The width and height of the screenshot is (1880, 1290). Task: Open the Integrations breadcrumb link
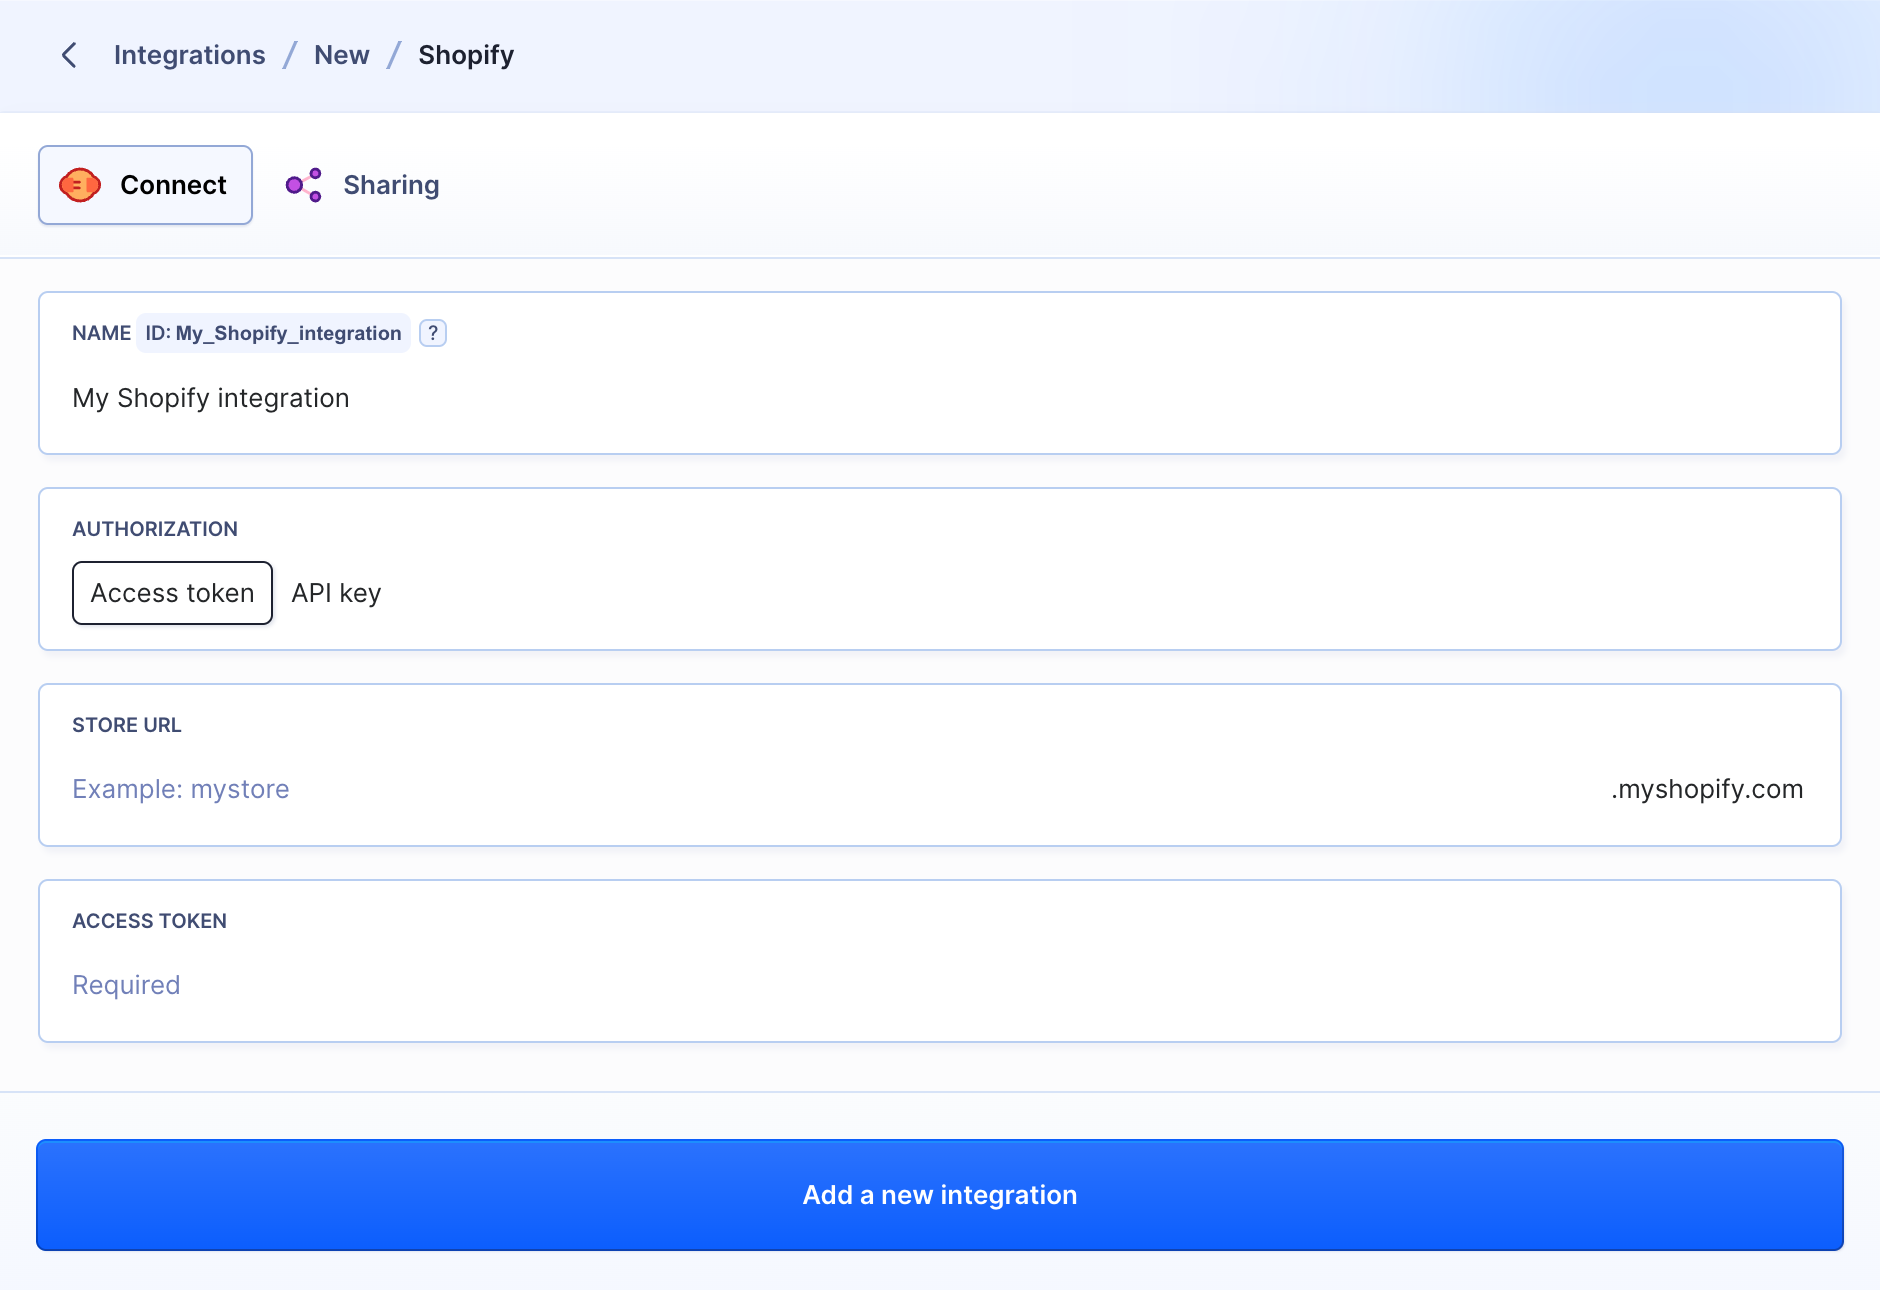(190, 55)
